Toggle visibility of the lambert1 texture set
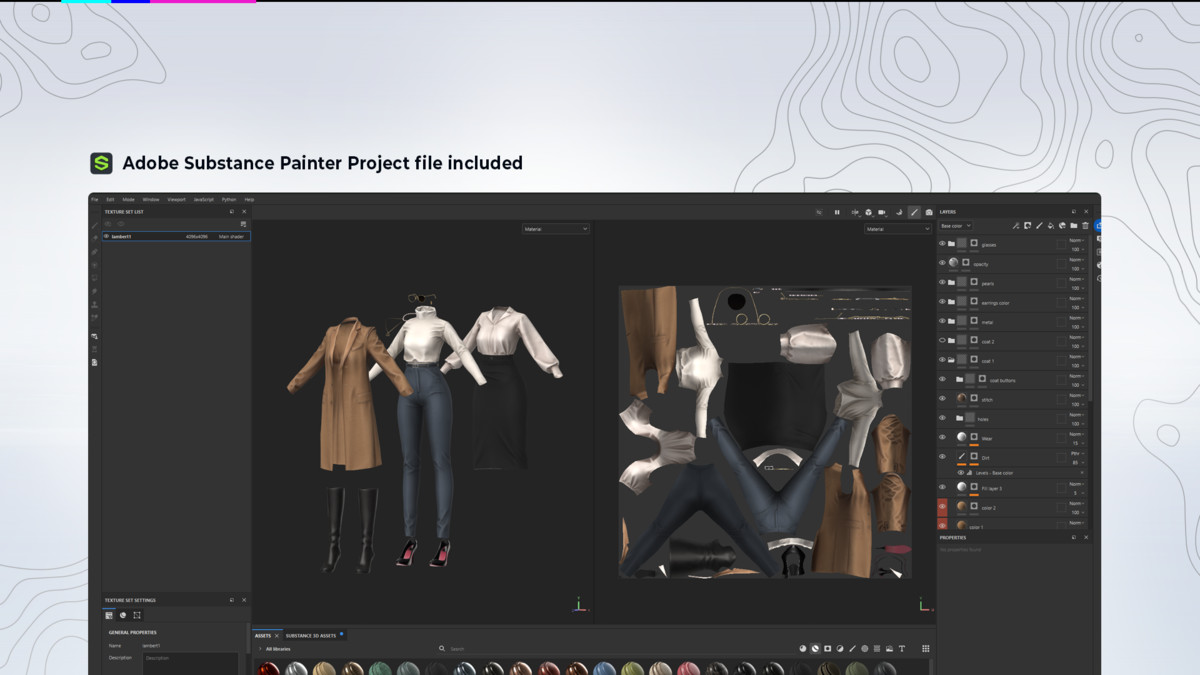The width and height of the screenshot is (1200, 675). point(107,236)
